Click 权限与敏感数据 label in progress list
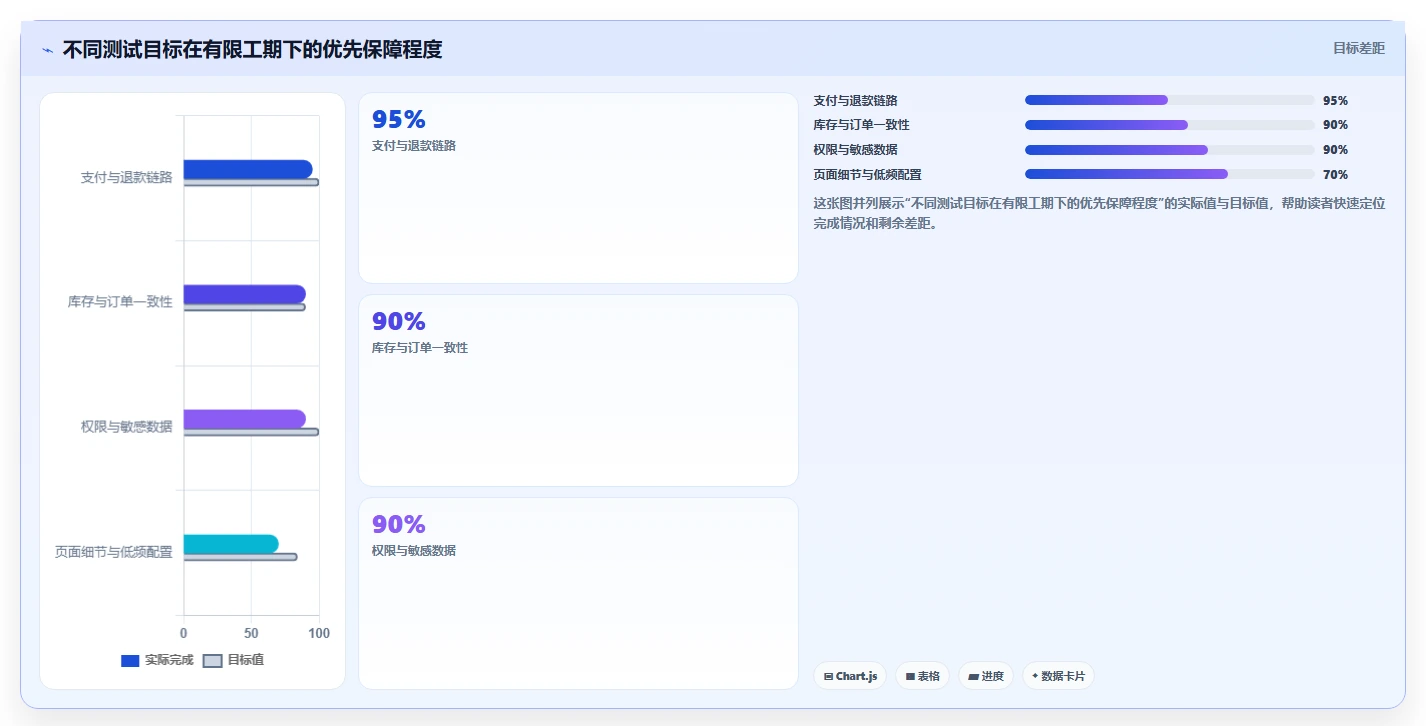 click(855, 150)
